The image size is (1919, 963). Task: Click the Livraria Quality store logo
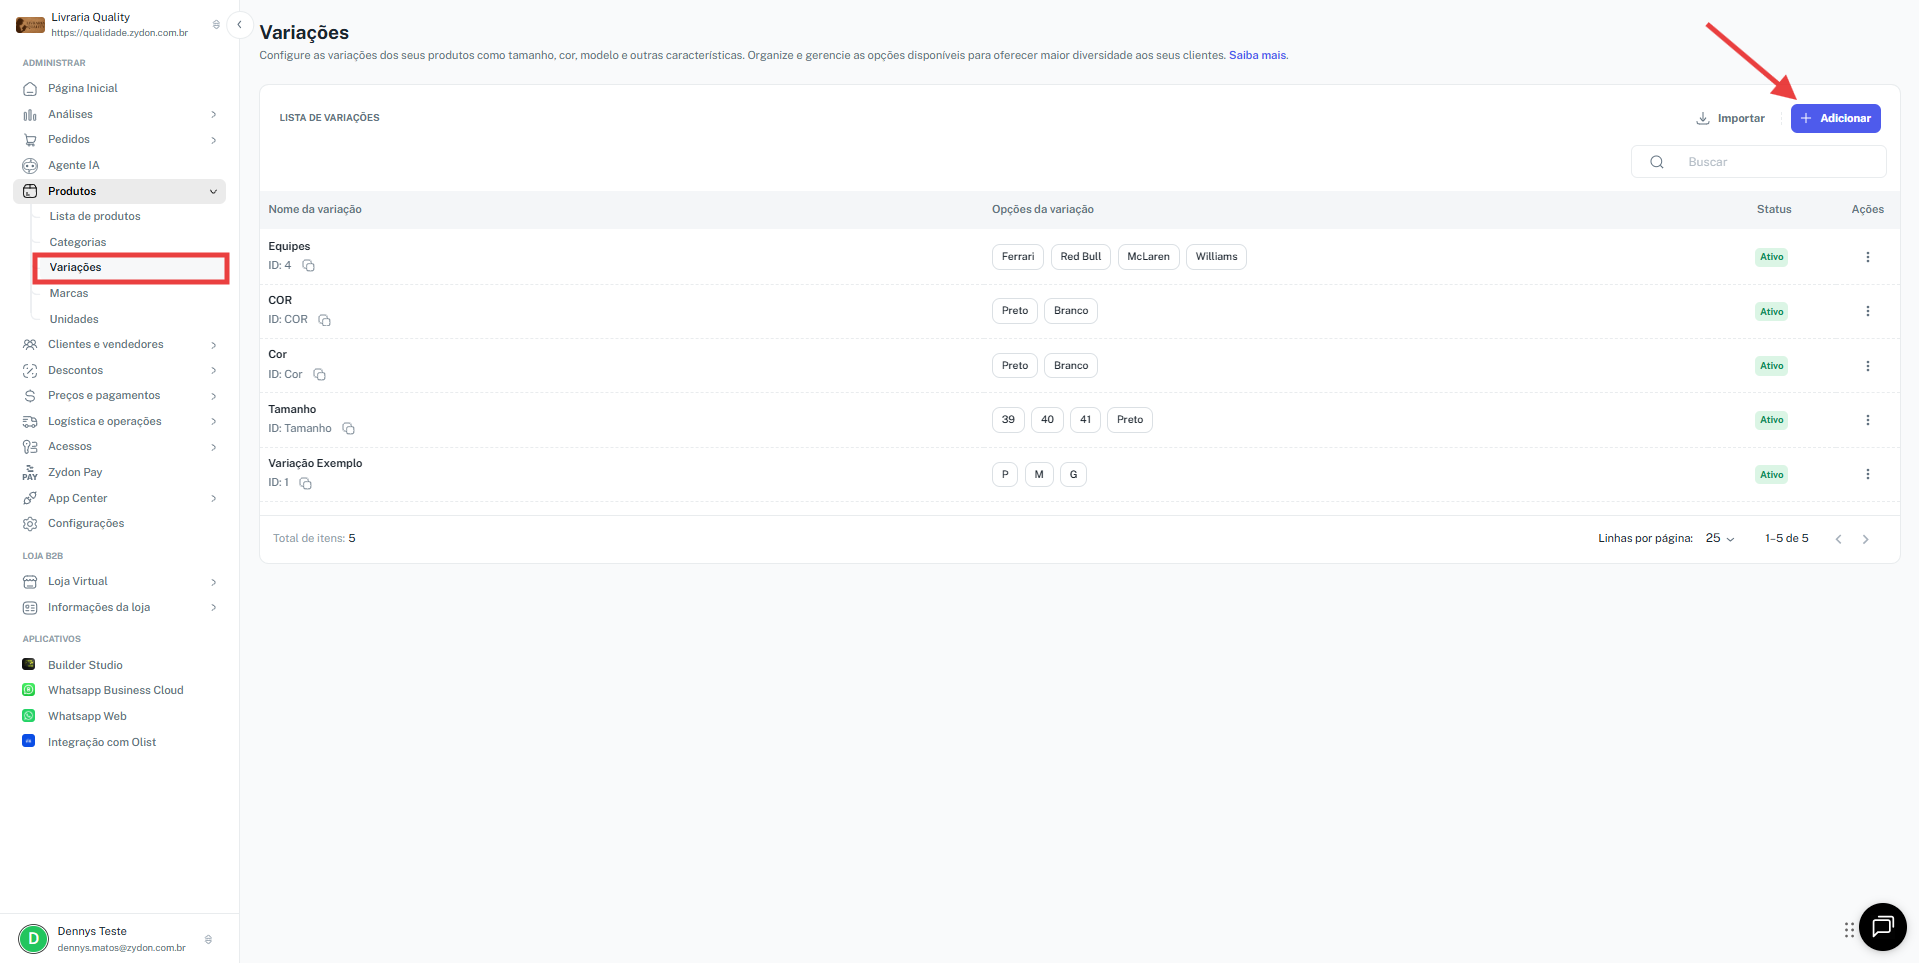(x=30, y=24)
